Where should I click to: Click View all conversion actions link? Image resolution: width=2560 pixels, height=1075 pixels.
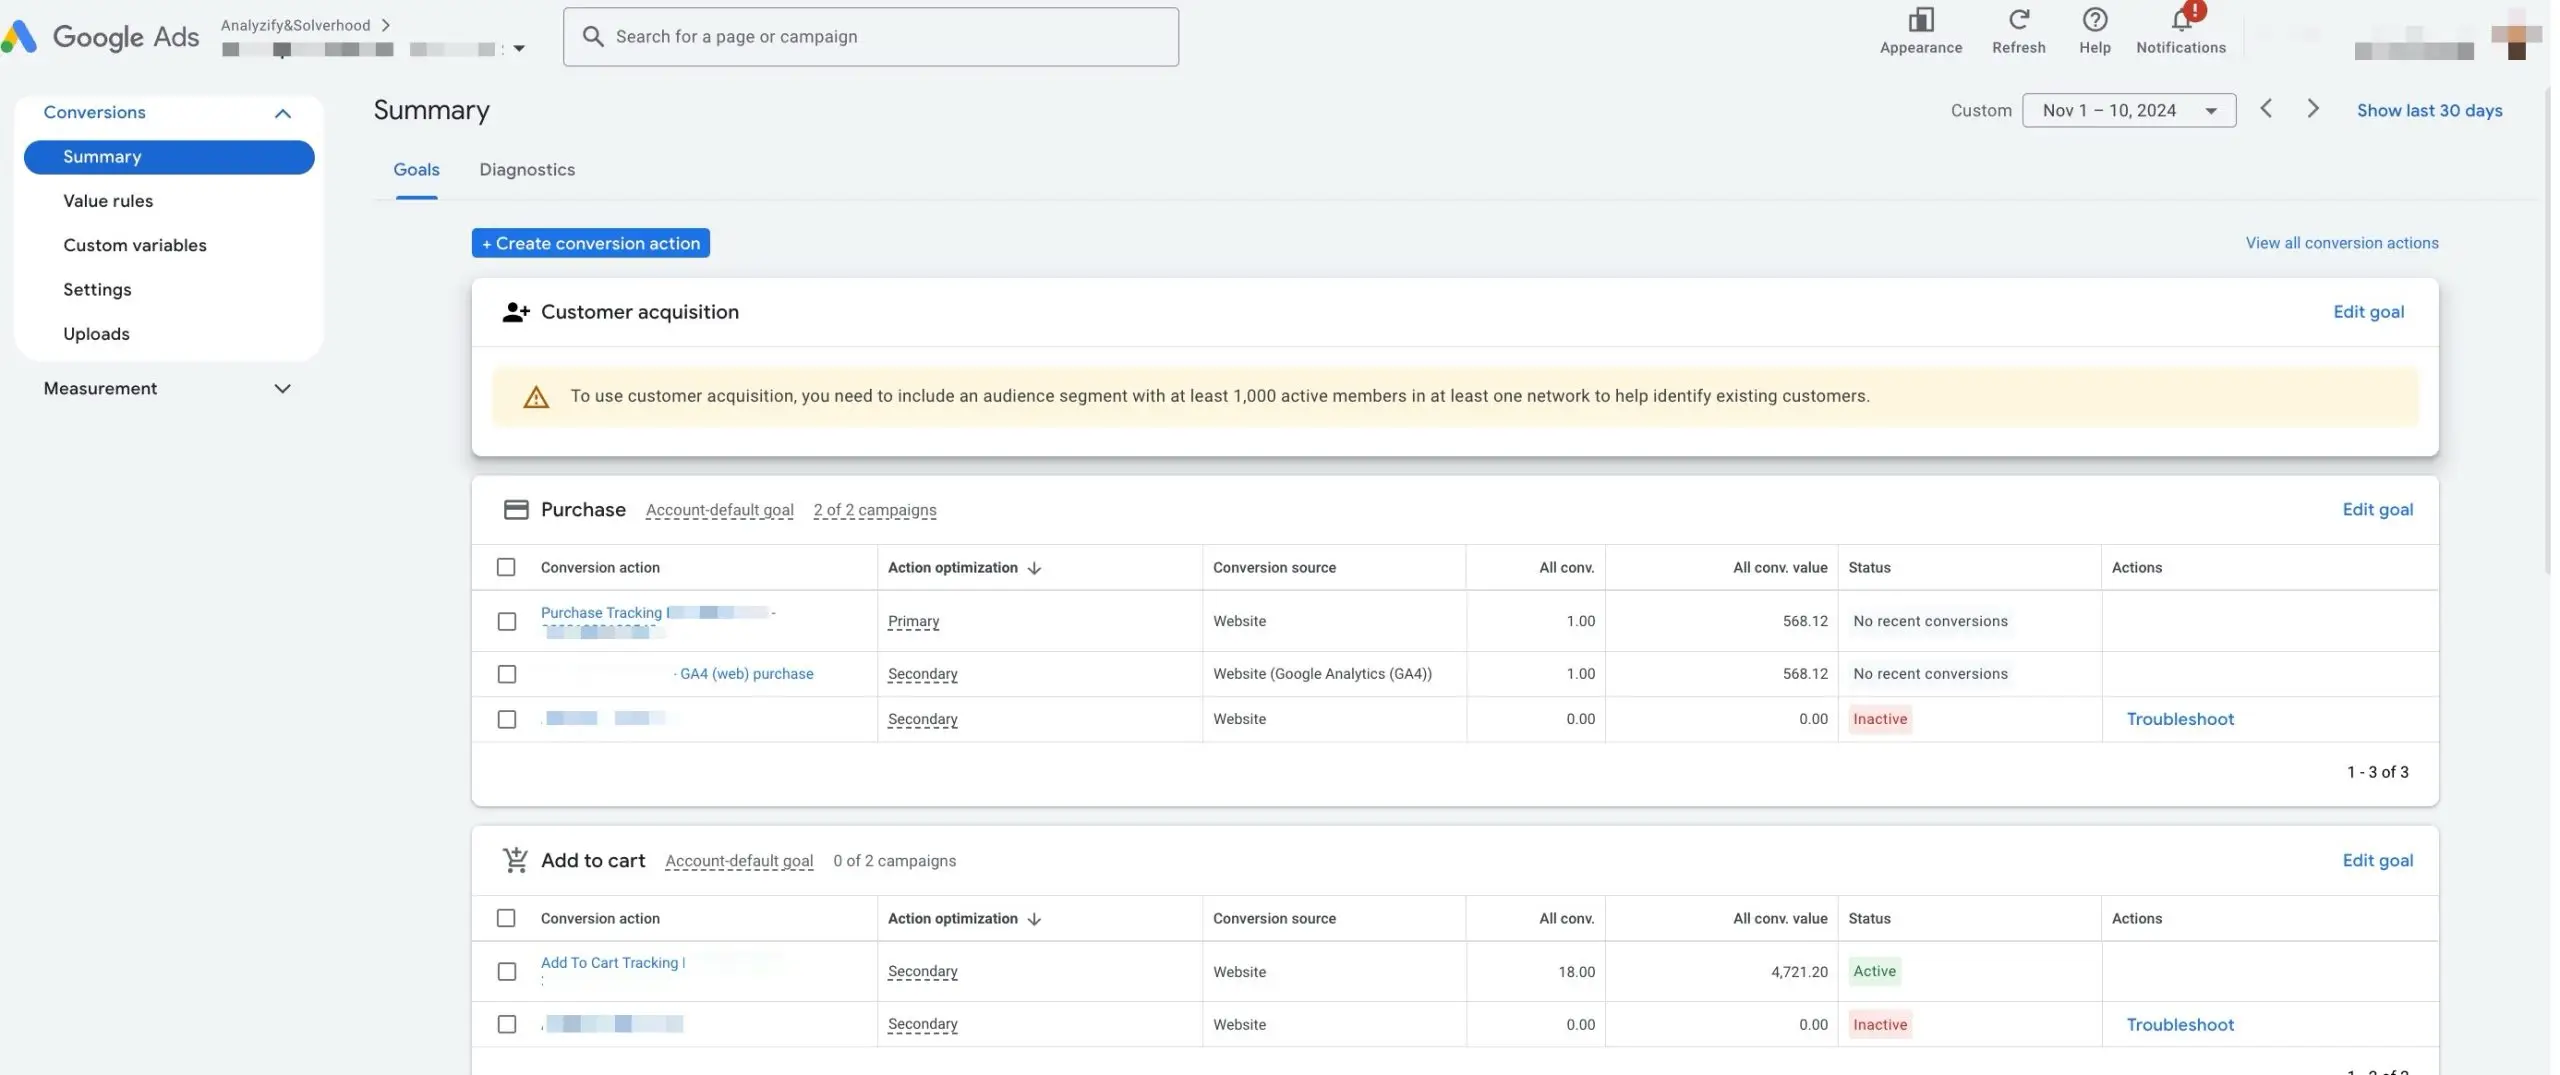[x=2341, y=243]
